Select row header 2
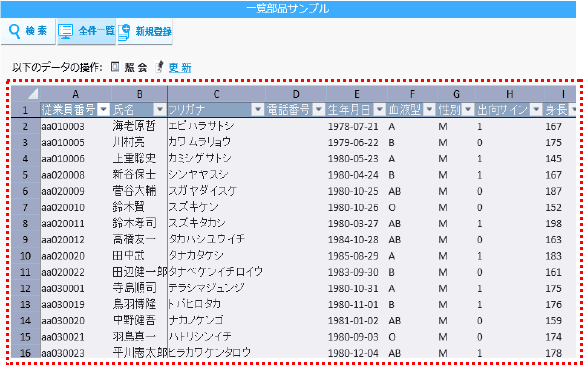This screenshot has height=365, width=583. coord(25,126)
